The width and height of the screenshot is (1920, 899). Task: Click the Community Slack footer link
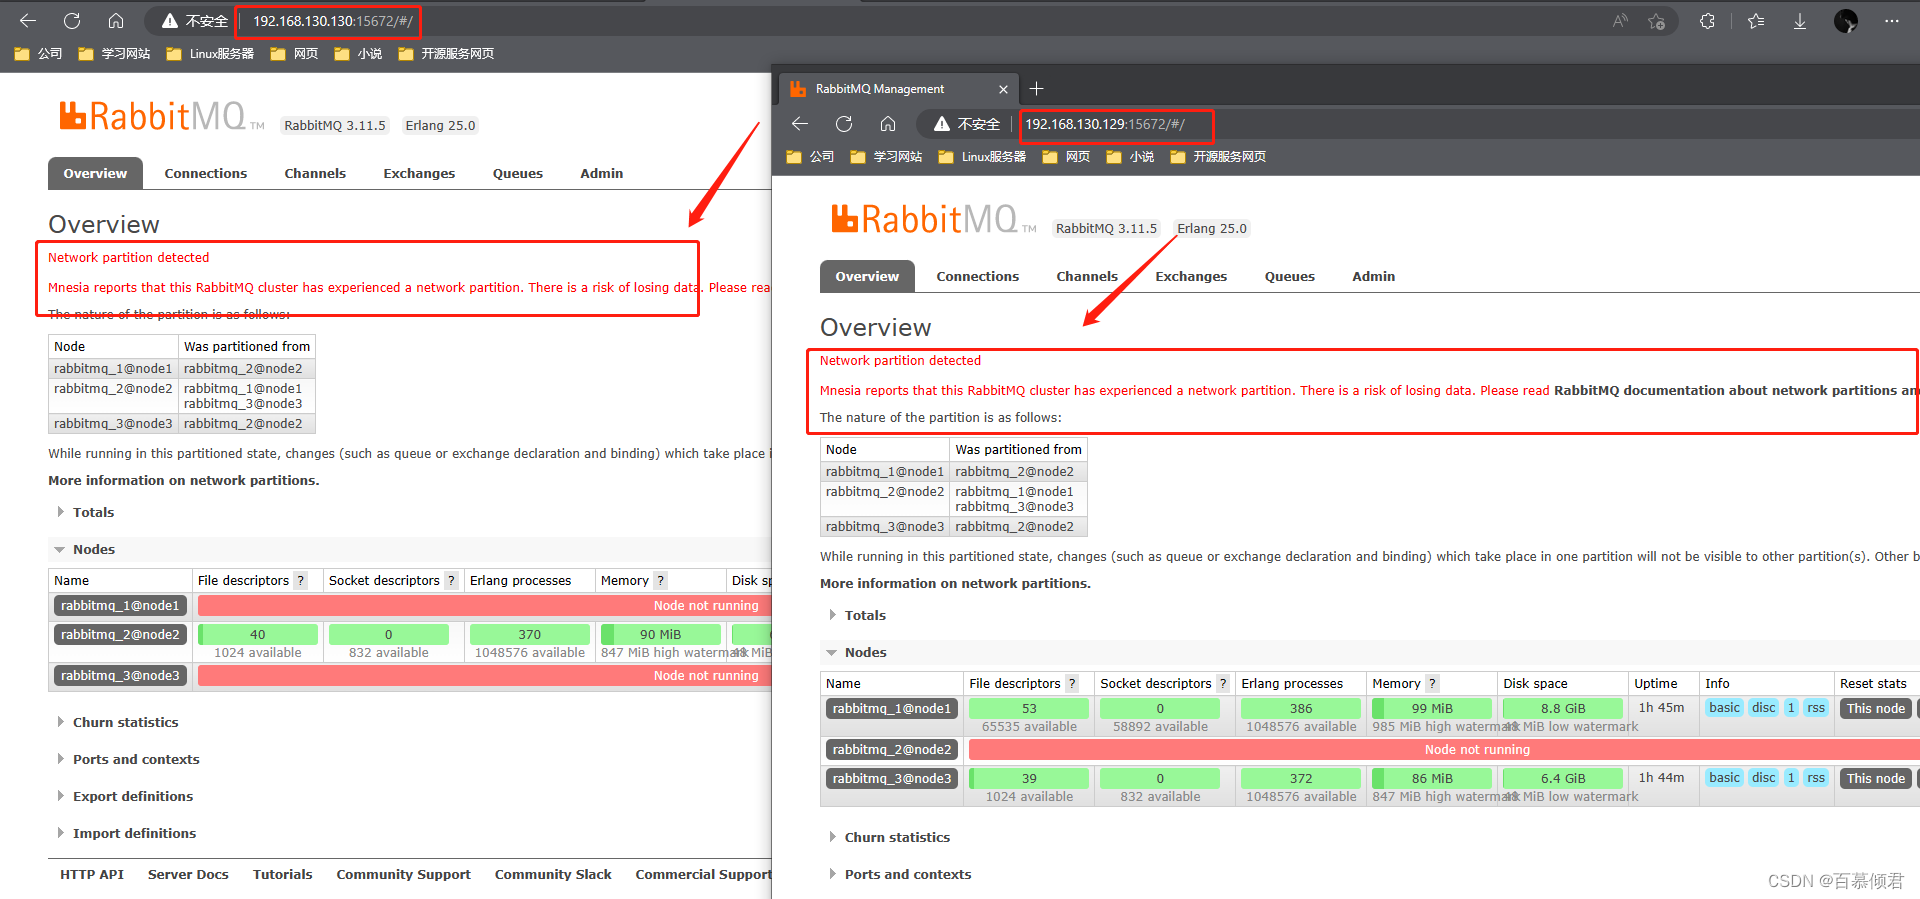[x=553, y=875]
